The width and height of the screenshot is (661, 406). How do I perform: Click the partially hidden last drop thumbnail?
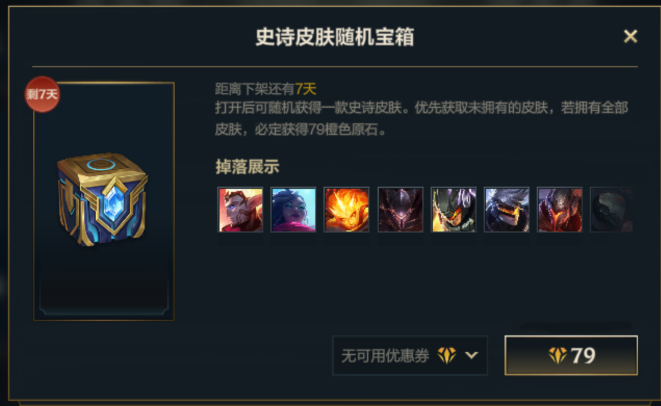click(611, 210)
